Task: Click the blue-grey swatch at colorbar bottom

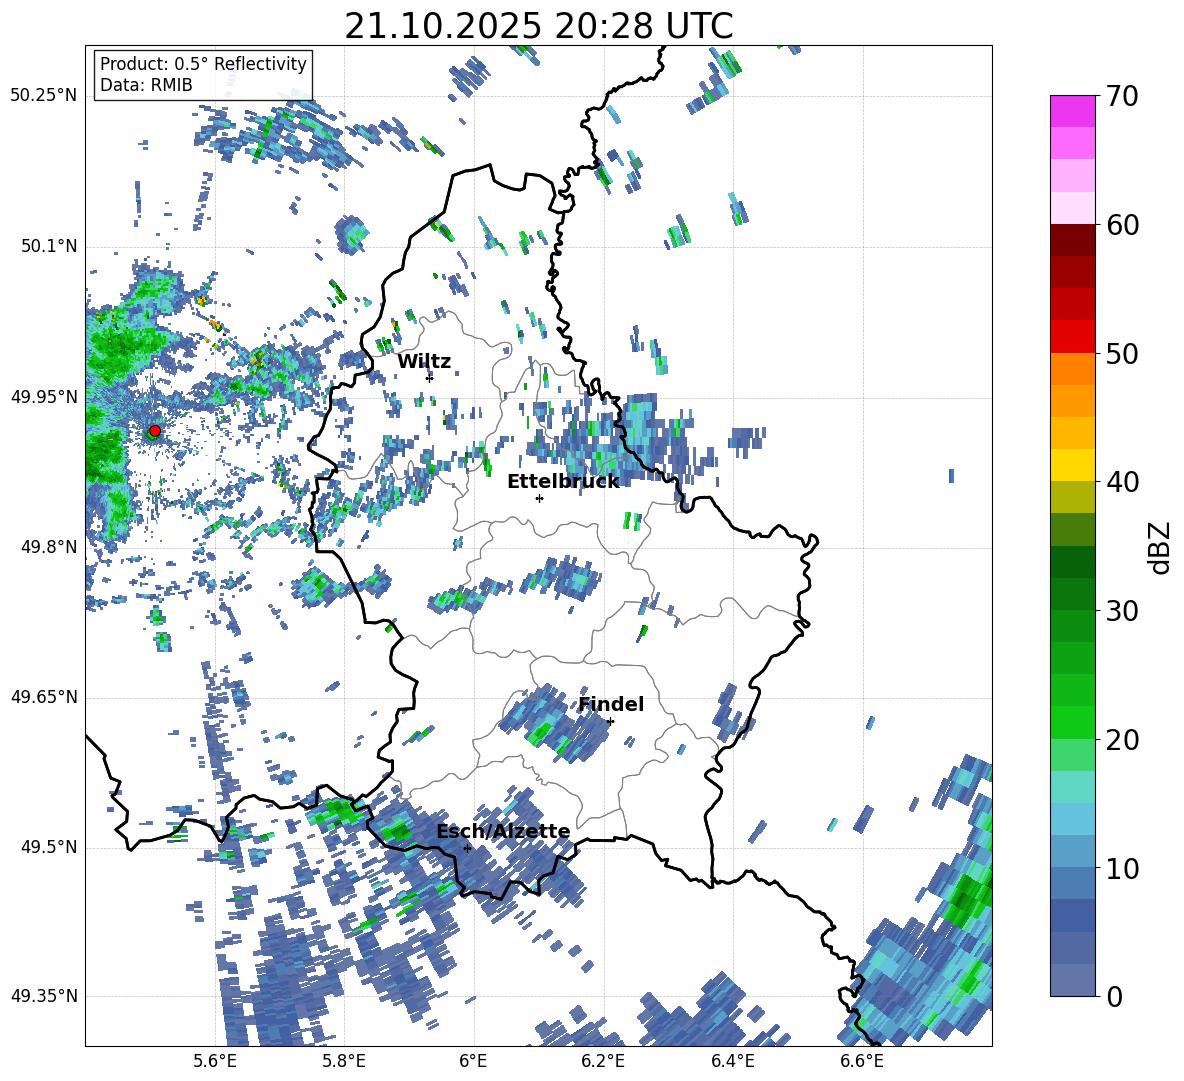Action: [x=1072, y=981]
